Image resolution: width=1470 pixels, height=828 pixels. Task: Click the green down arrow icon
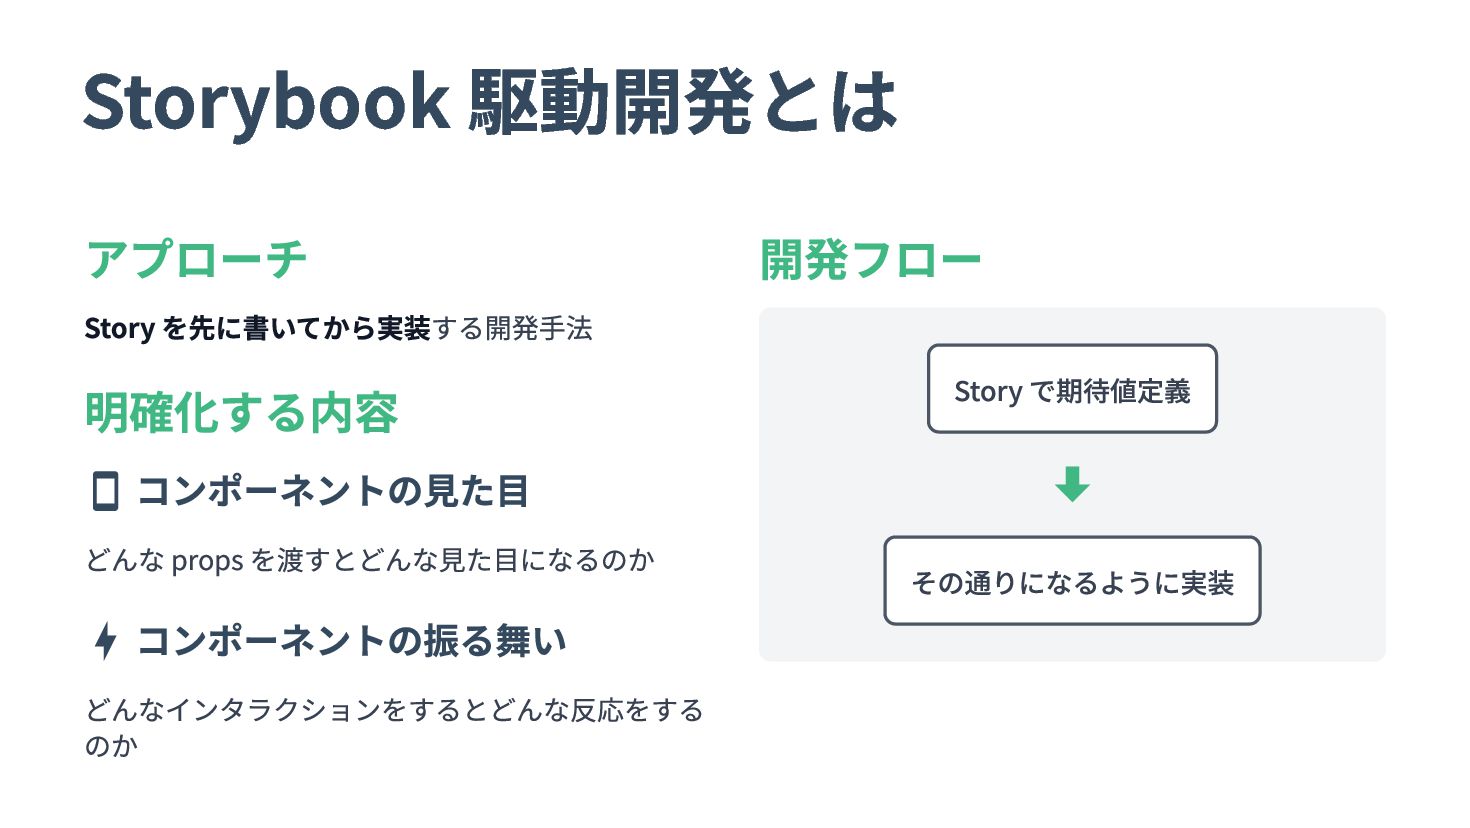pyautogui.click(x=1072, y=484)
